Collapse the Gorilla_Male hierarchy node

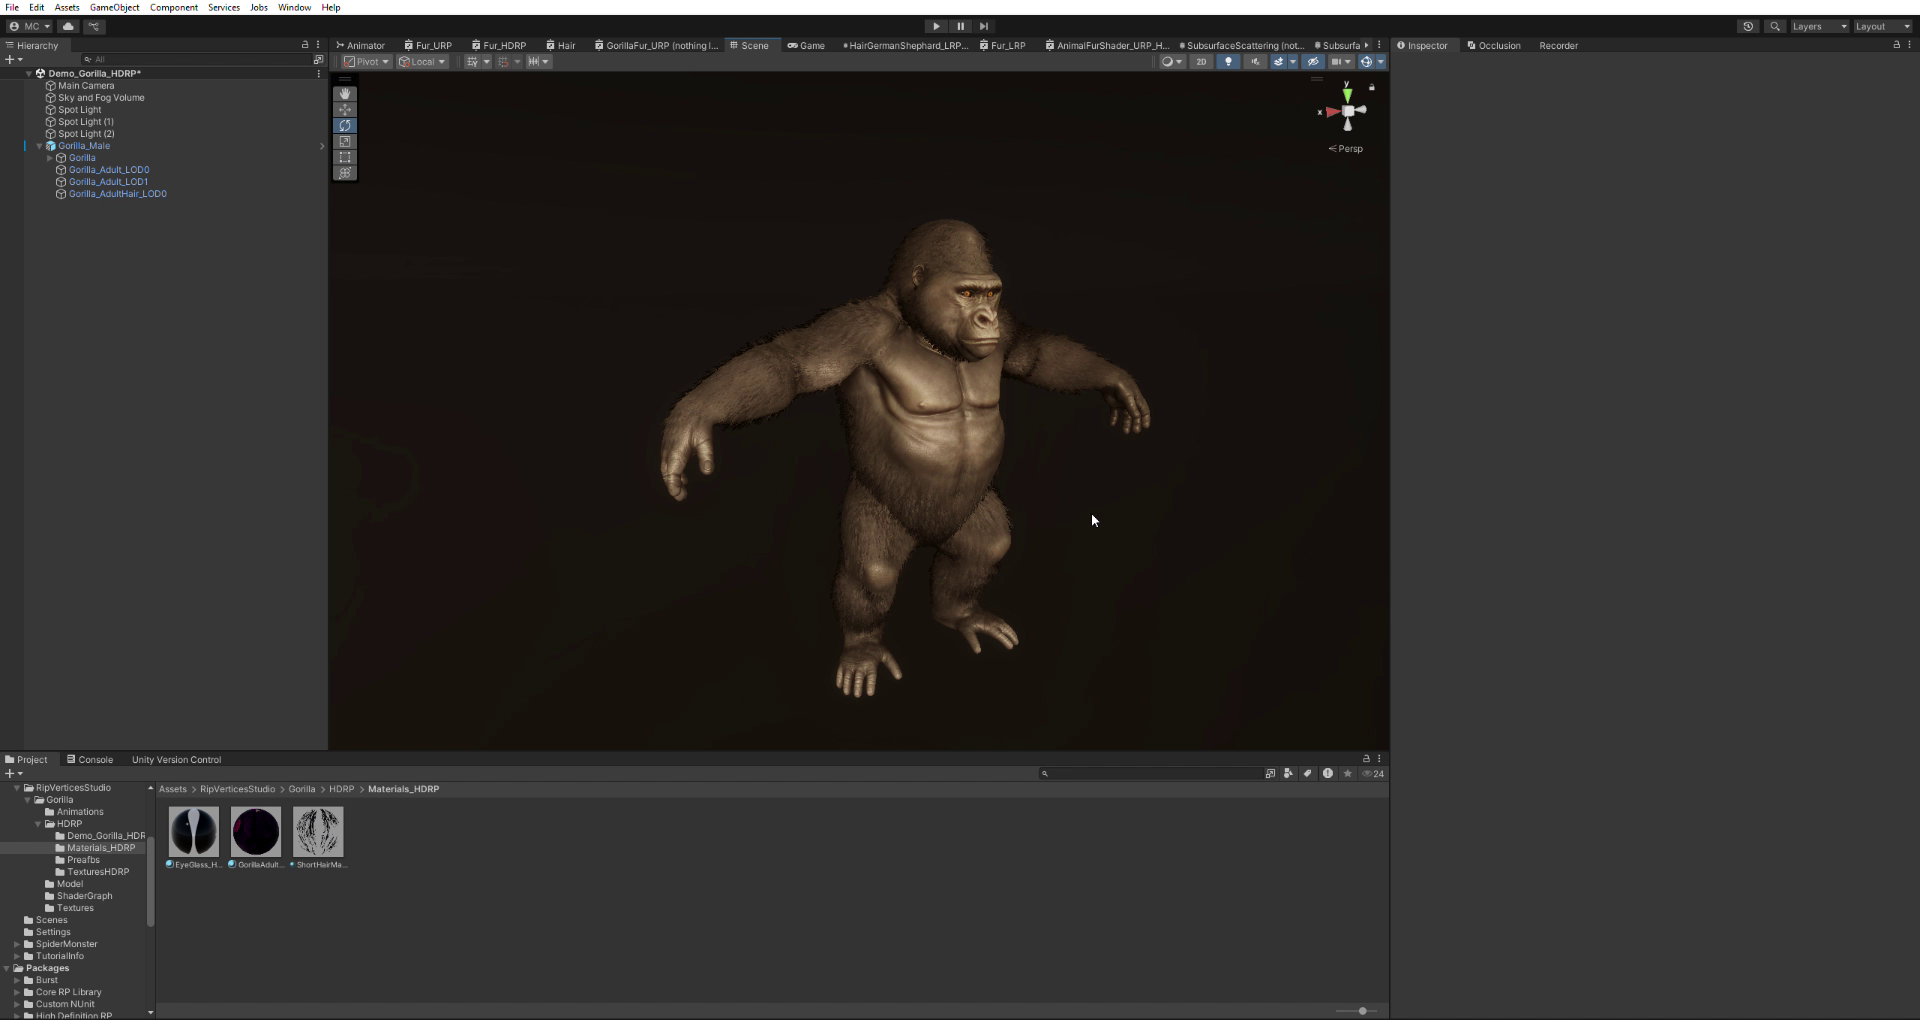click(40, 146)
